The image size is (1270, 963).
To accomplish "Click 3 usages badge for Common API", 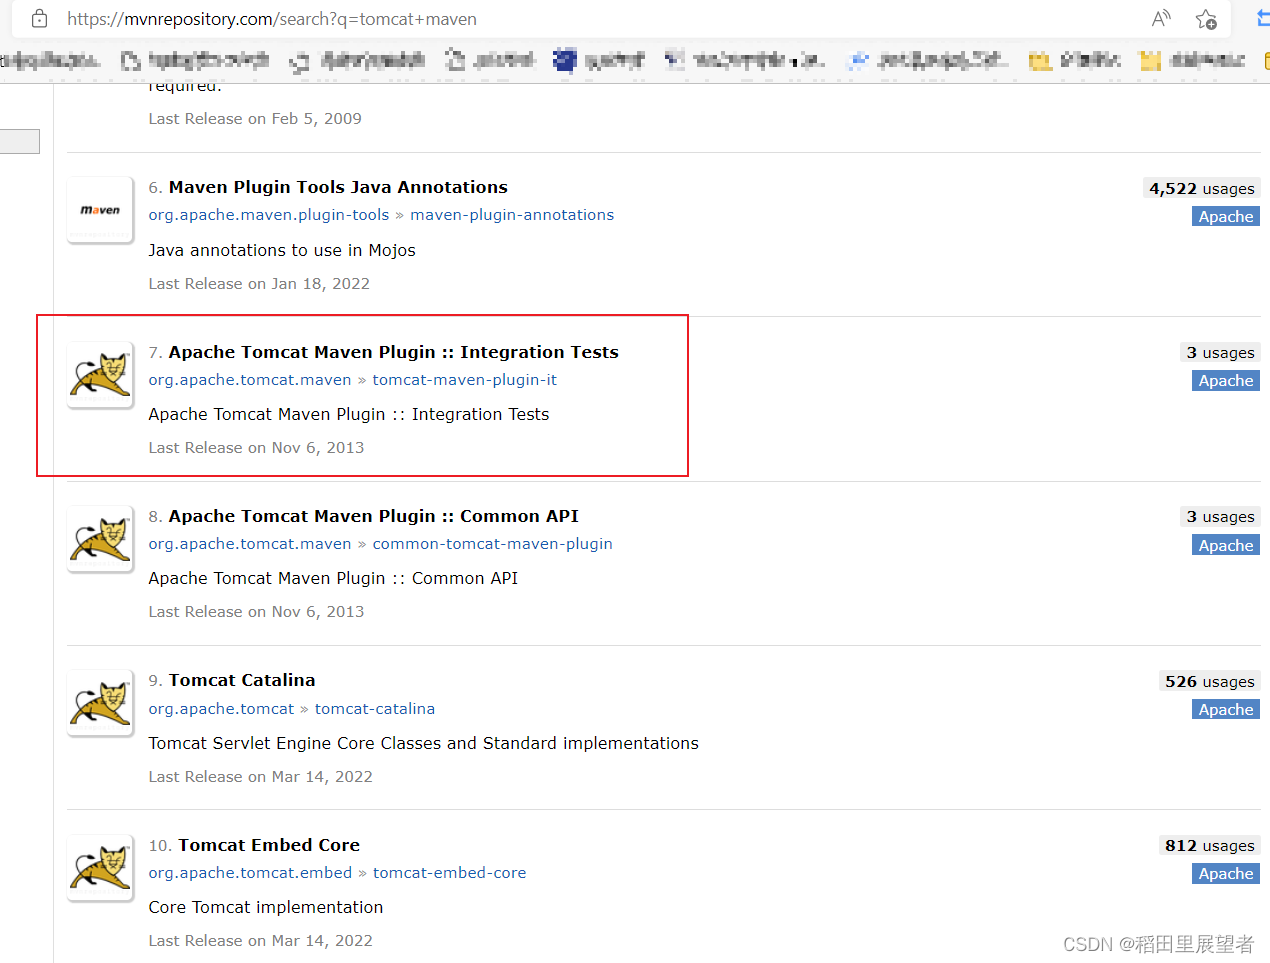I will pyautogui.click(x=1220, y=517).
